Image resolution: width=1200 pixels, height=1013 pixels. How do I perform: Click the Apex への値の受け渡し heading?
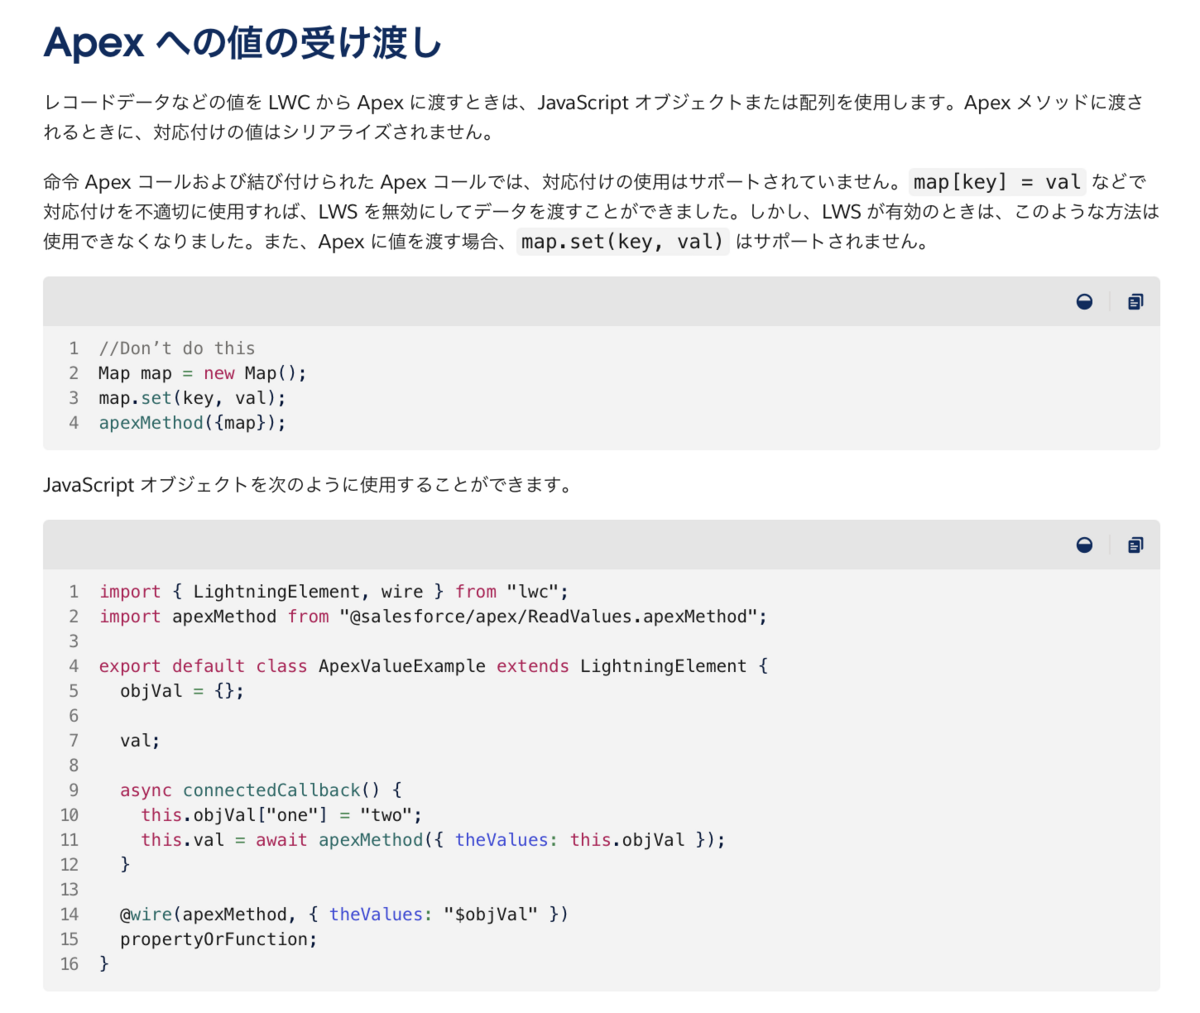(243, 42)
